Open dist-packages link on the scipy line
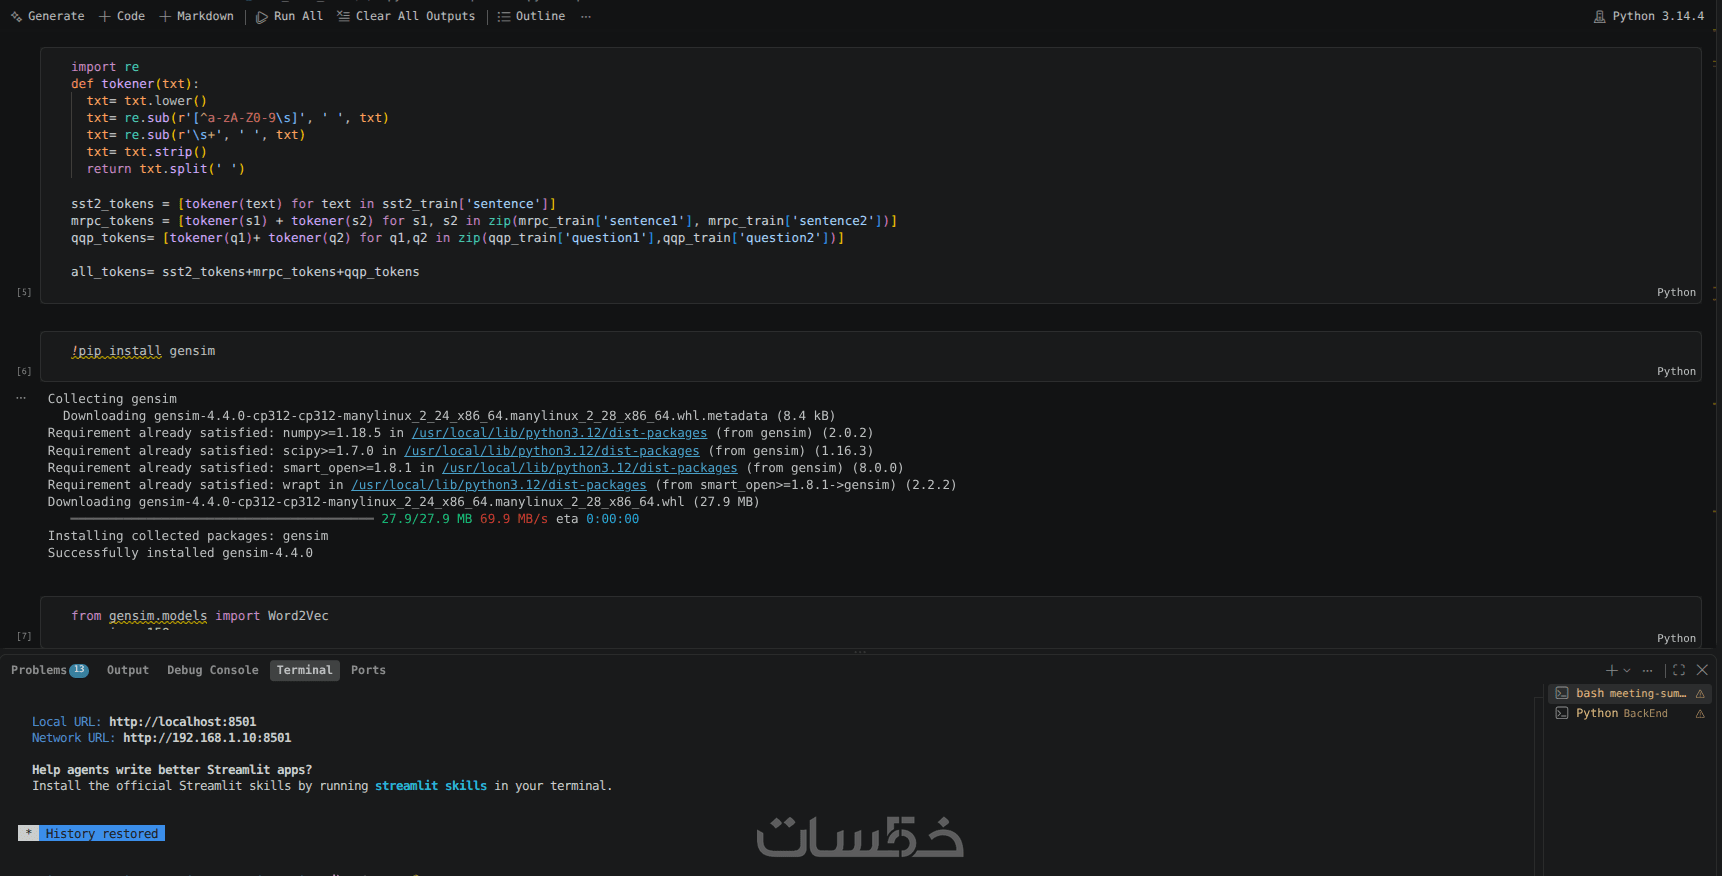Image resolution: width=1722 pixels, height=876 pixels. (x=552, y=451)
